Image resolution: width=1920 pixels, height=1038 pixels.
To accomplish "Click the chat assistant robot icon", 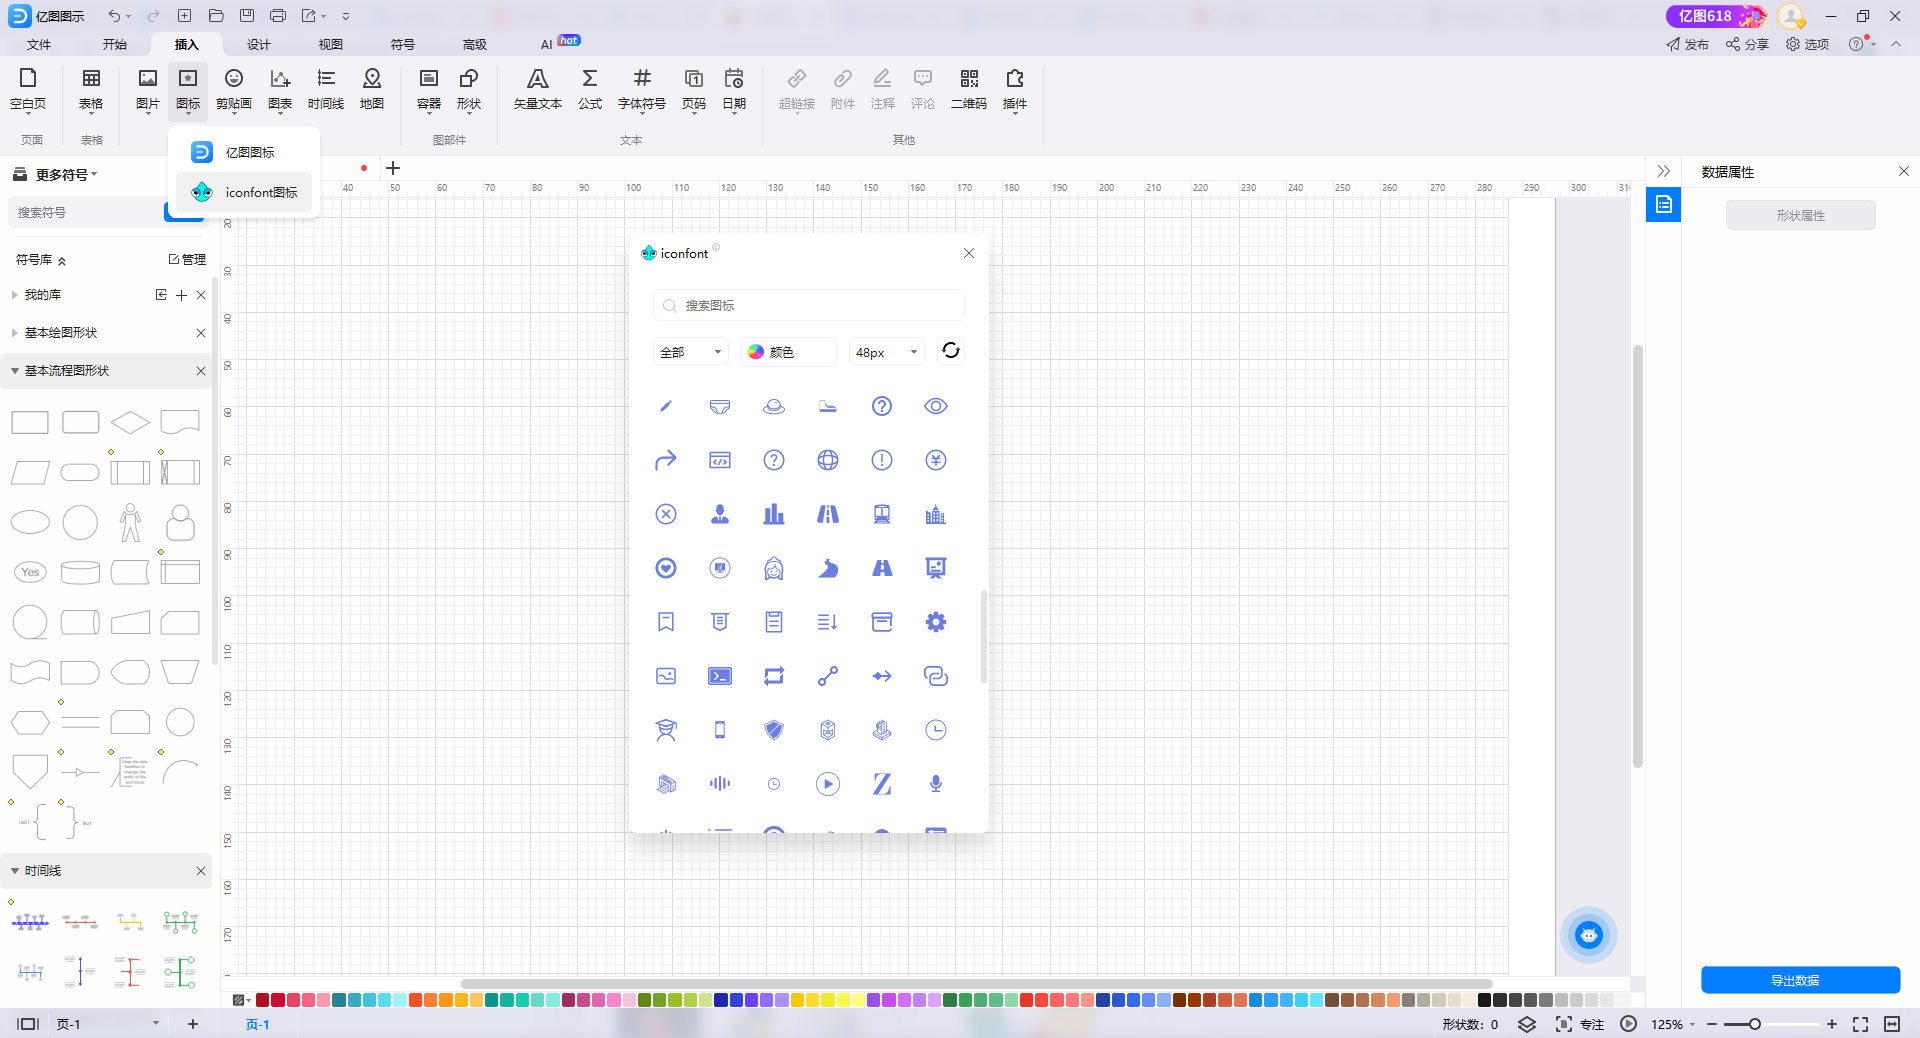I will pyautogui.click(x=1588, y=935).
